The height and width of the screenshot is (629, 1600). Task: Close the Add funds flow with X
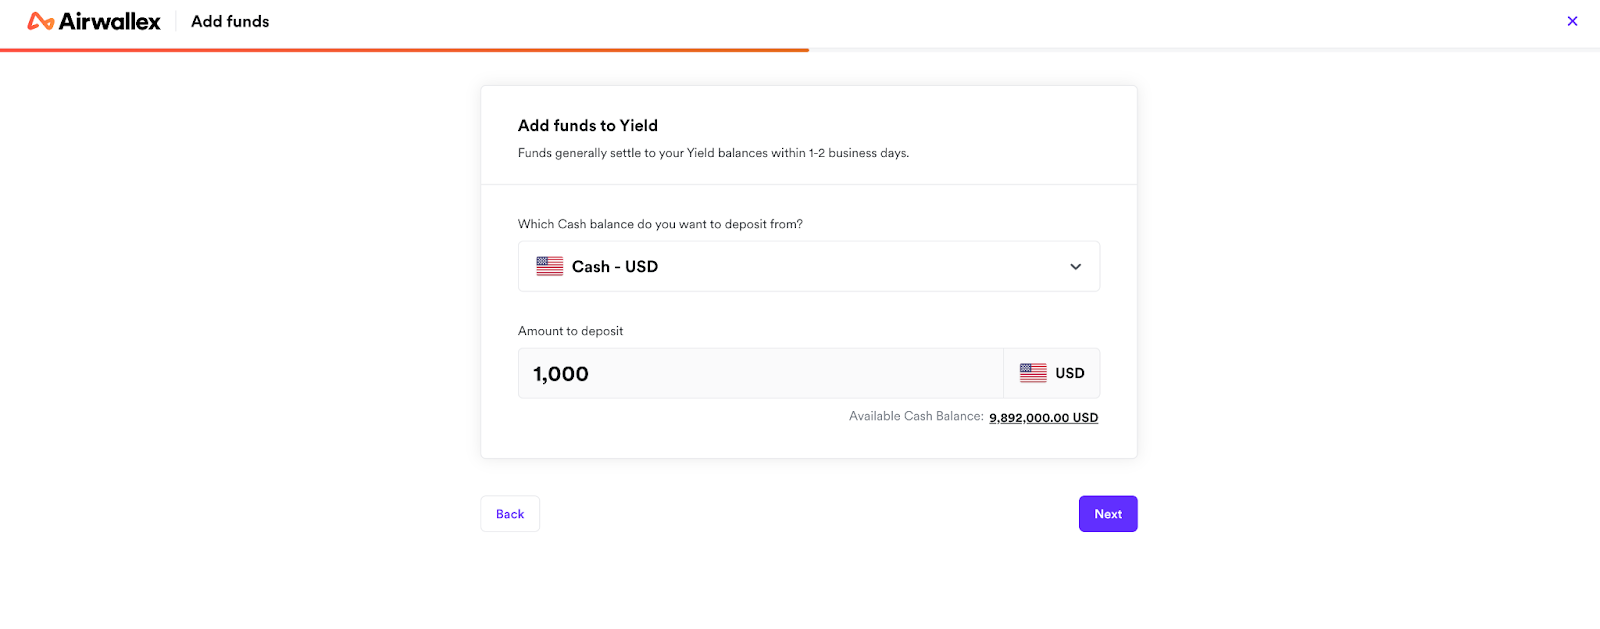coord(1572,21)
